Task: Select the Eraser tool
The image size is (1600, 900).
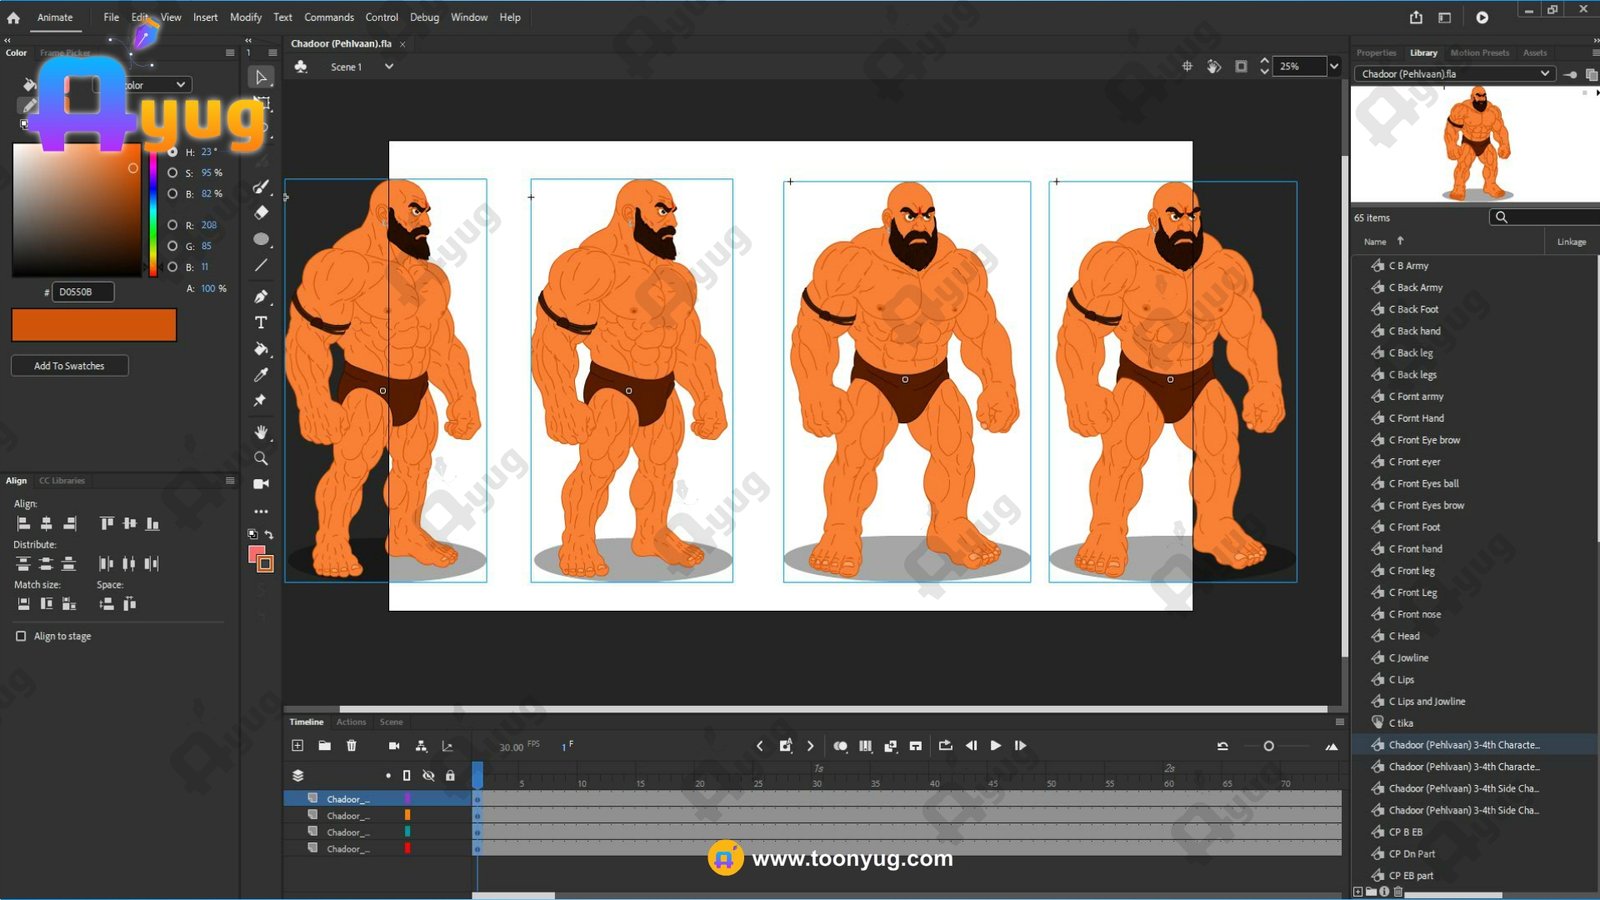Action: (x=261, y=212)
